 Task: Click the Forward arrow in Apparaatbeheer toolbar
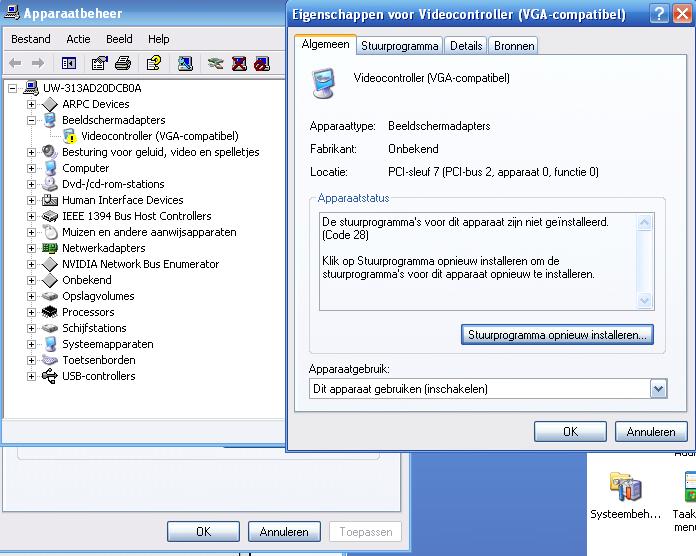[x=38, y=63]
